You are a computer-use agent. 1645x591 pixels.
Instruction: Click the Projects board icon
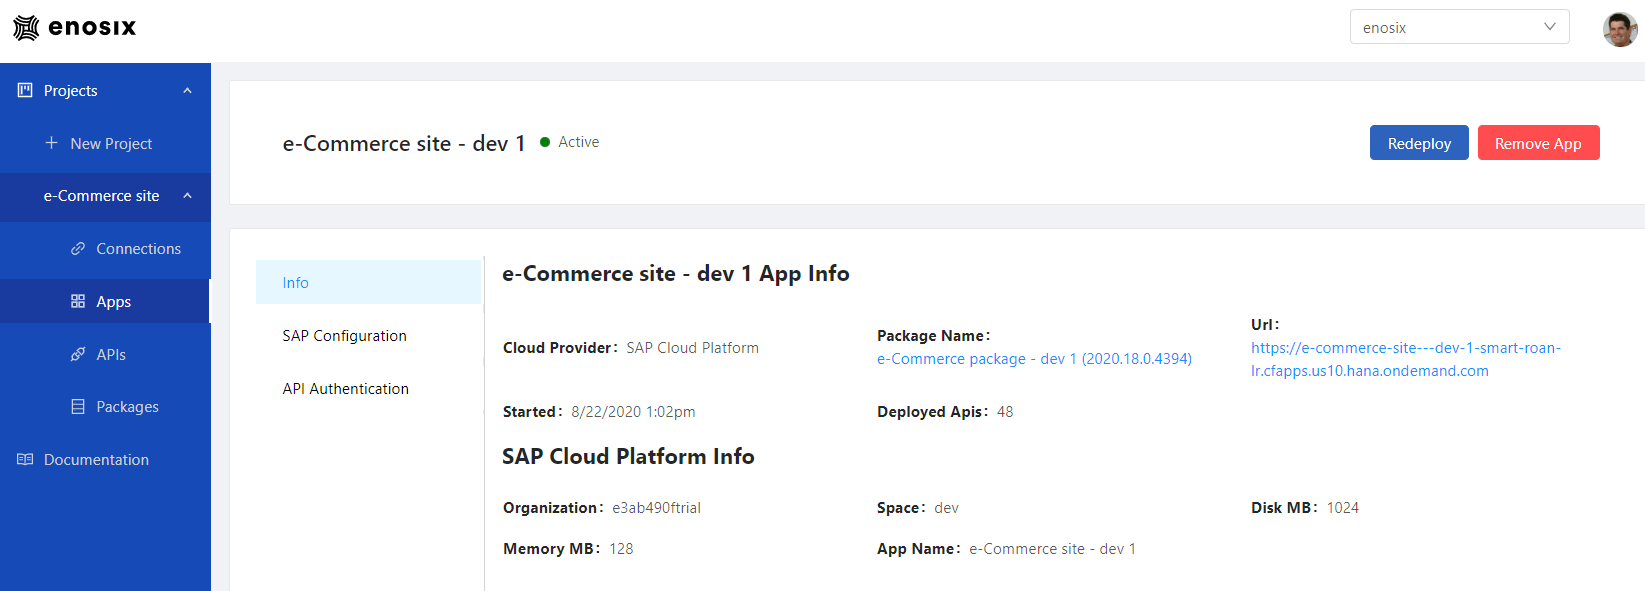tap(25, 90)
